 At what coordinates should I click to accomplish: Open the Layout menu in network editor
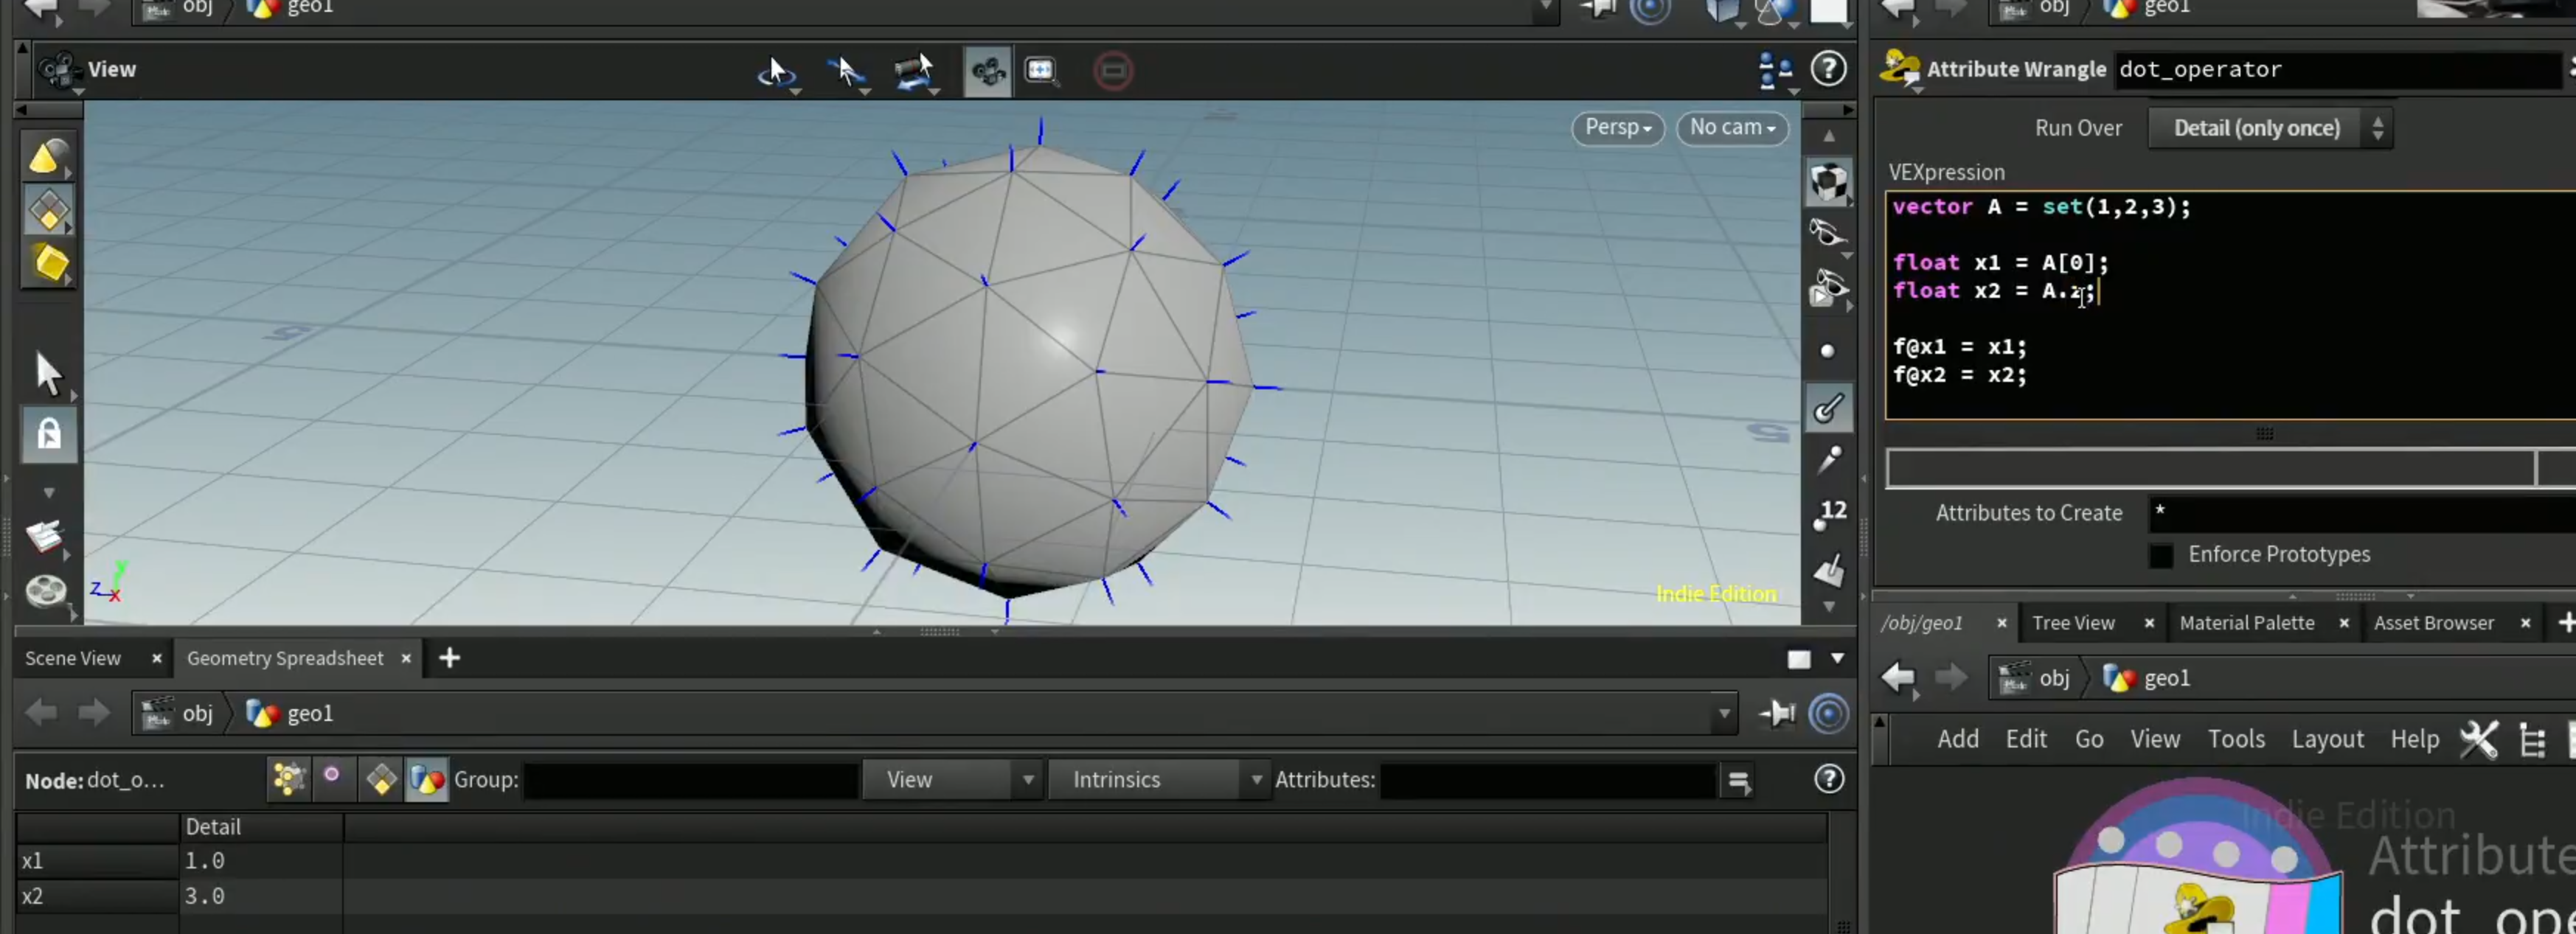pos(2327,739)
